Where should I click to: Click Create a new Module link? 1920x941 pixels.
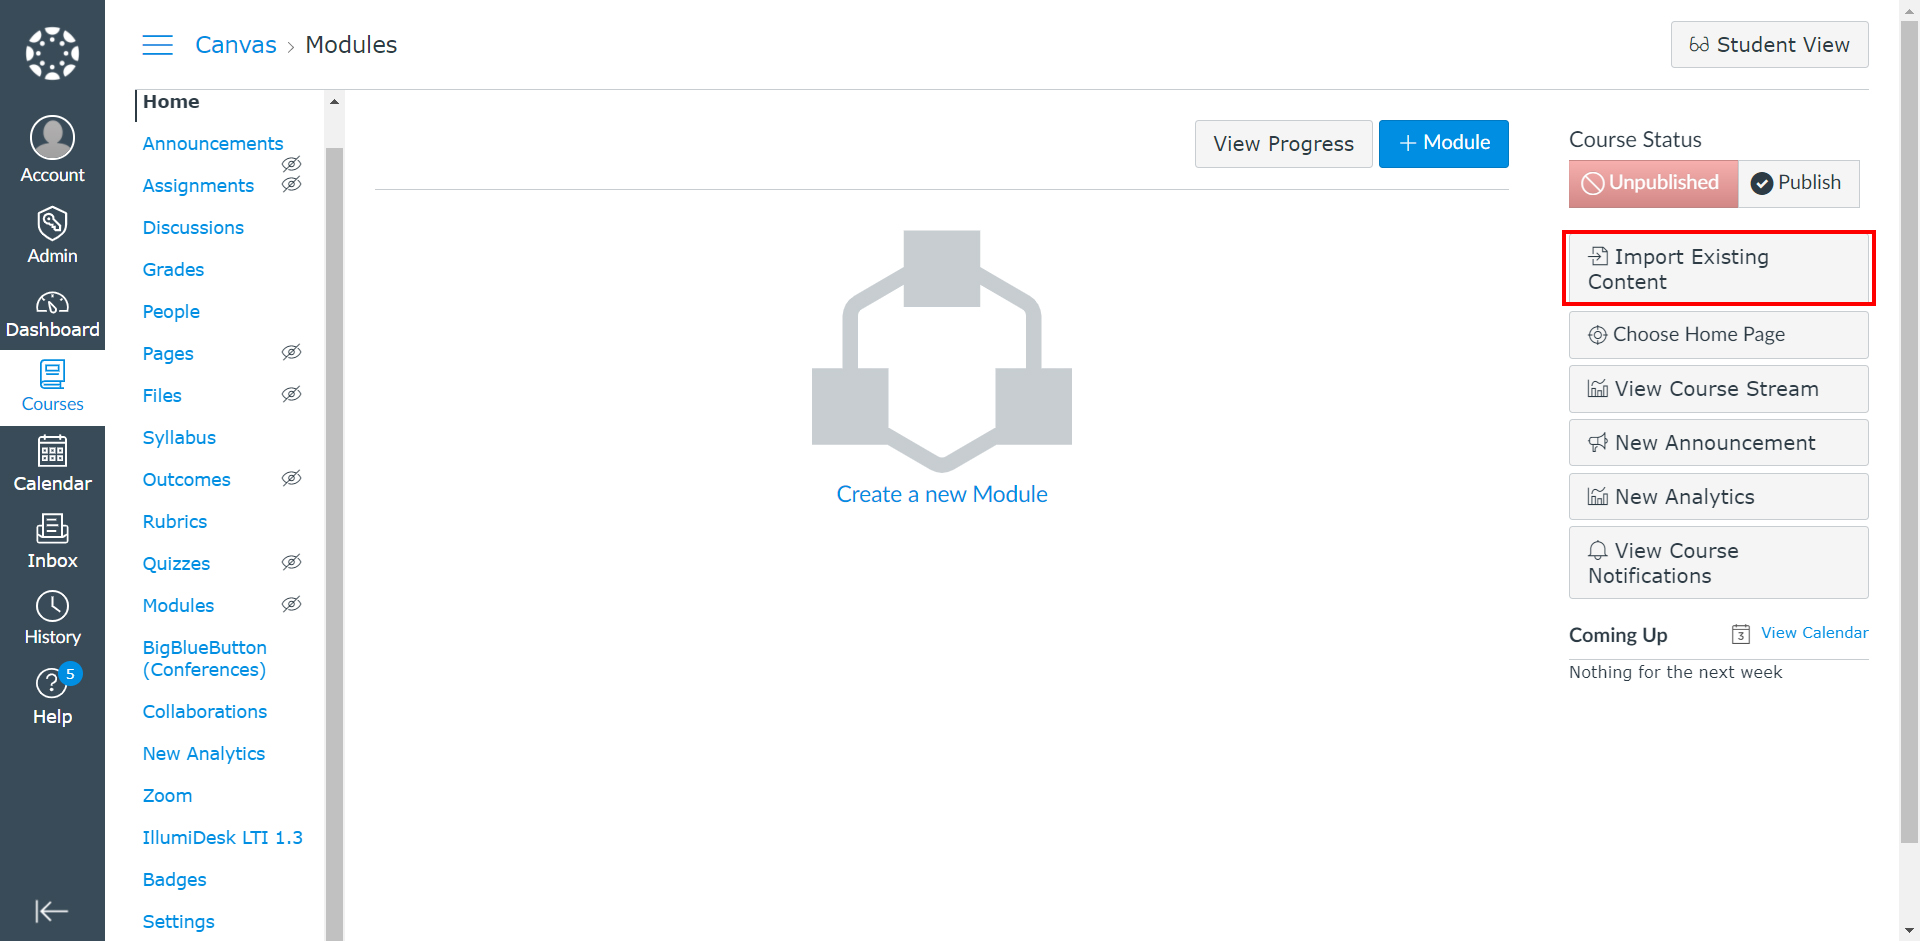[942, 495]
